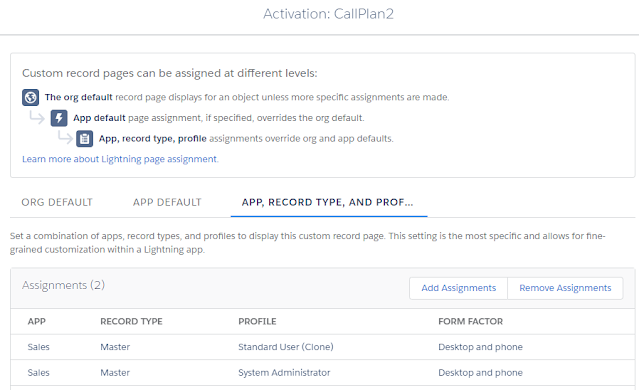The height and width of the screenshot is (390, 639).
Task: Click the FORM FACTOR column header
Action: (x=470, y=322)
